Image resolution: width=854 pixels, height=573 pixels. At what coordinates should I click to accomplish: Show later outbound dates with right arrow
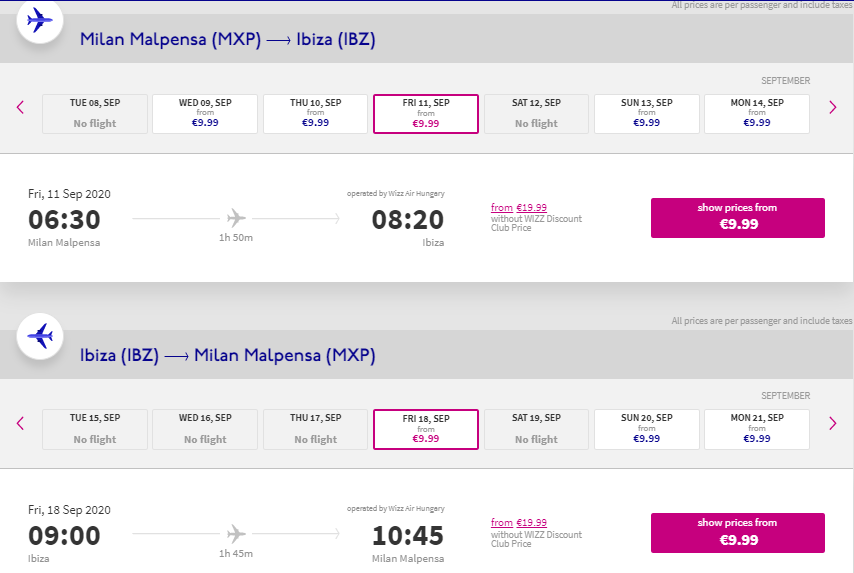[x=832, y=108]
